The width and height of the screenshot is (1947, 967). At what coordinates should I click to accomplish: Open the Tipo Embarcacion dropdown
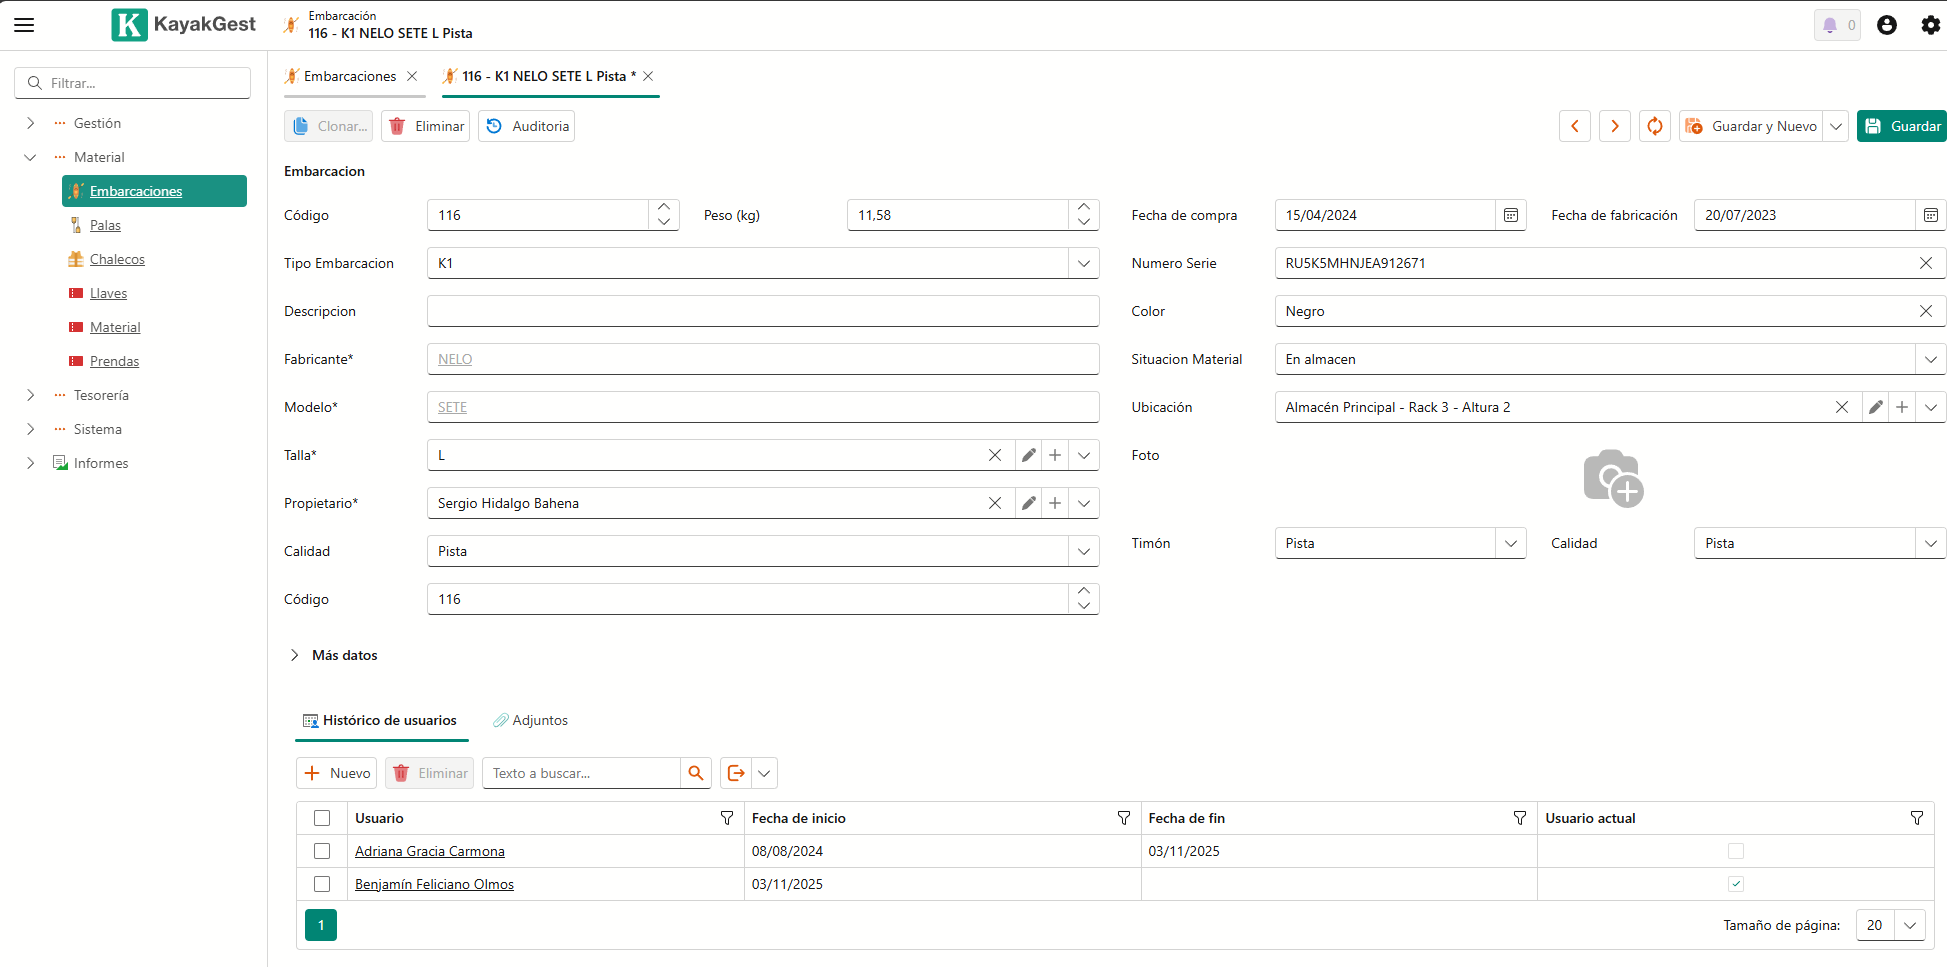coord(1083,263)
